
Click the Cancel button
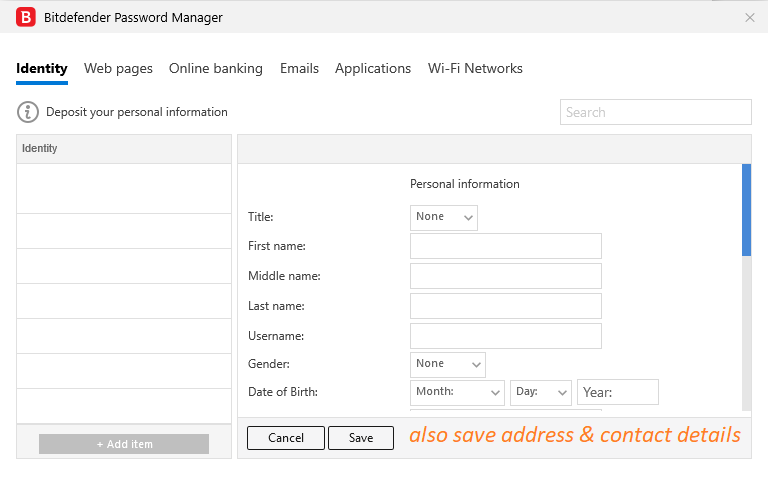(x=286, y=438)
